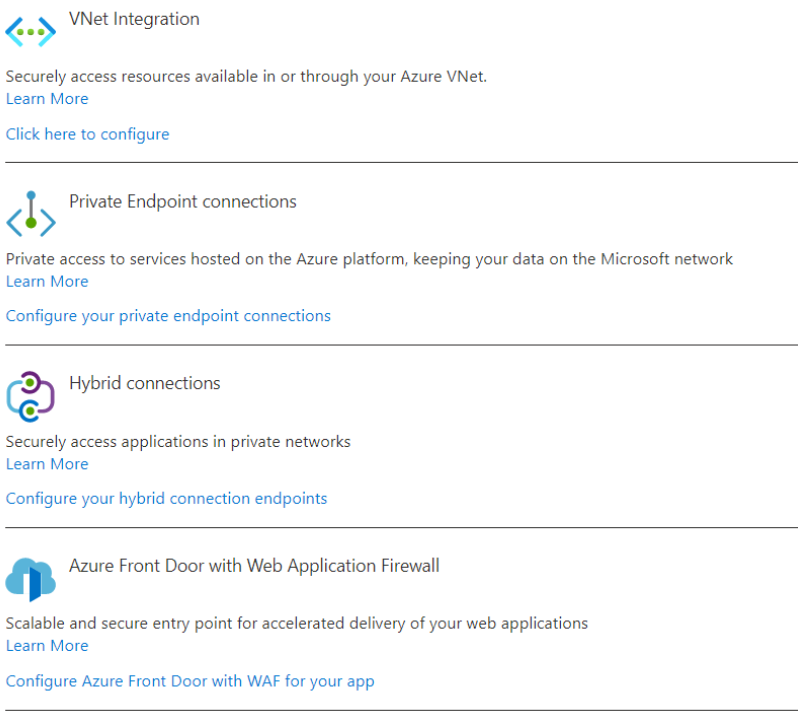The width and height of the screenshot is (802, 714).
Task: Click the VNet Integration icon
Action: coord(30,32)
